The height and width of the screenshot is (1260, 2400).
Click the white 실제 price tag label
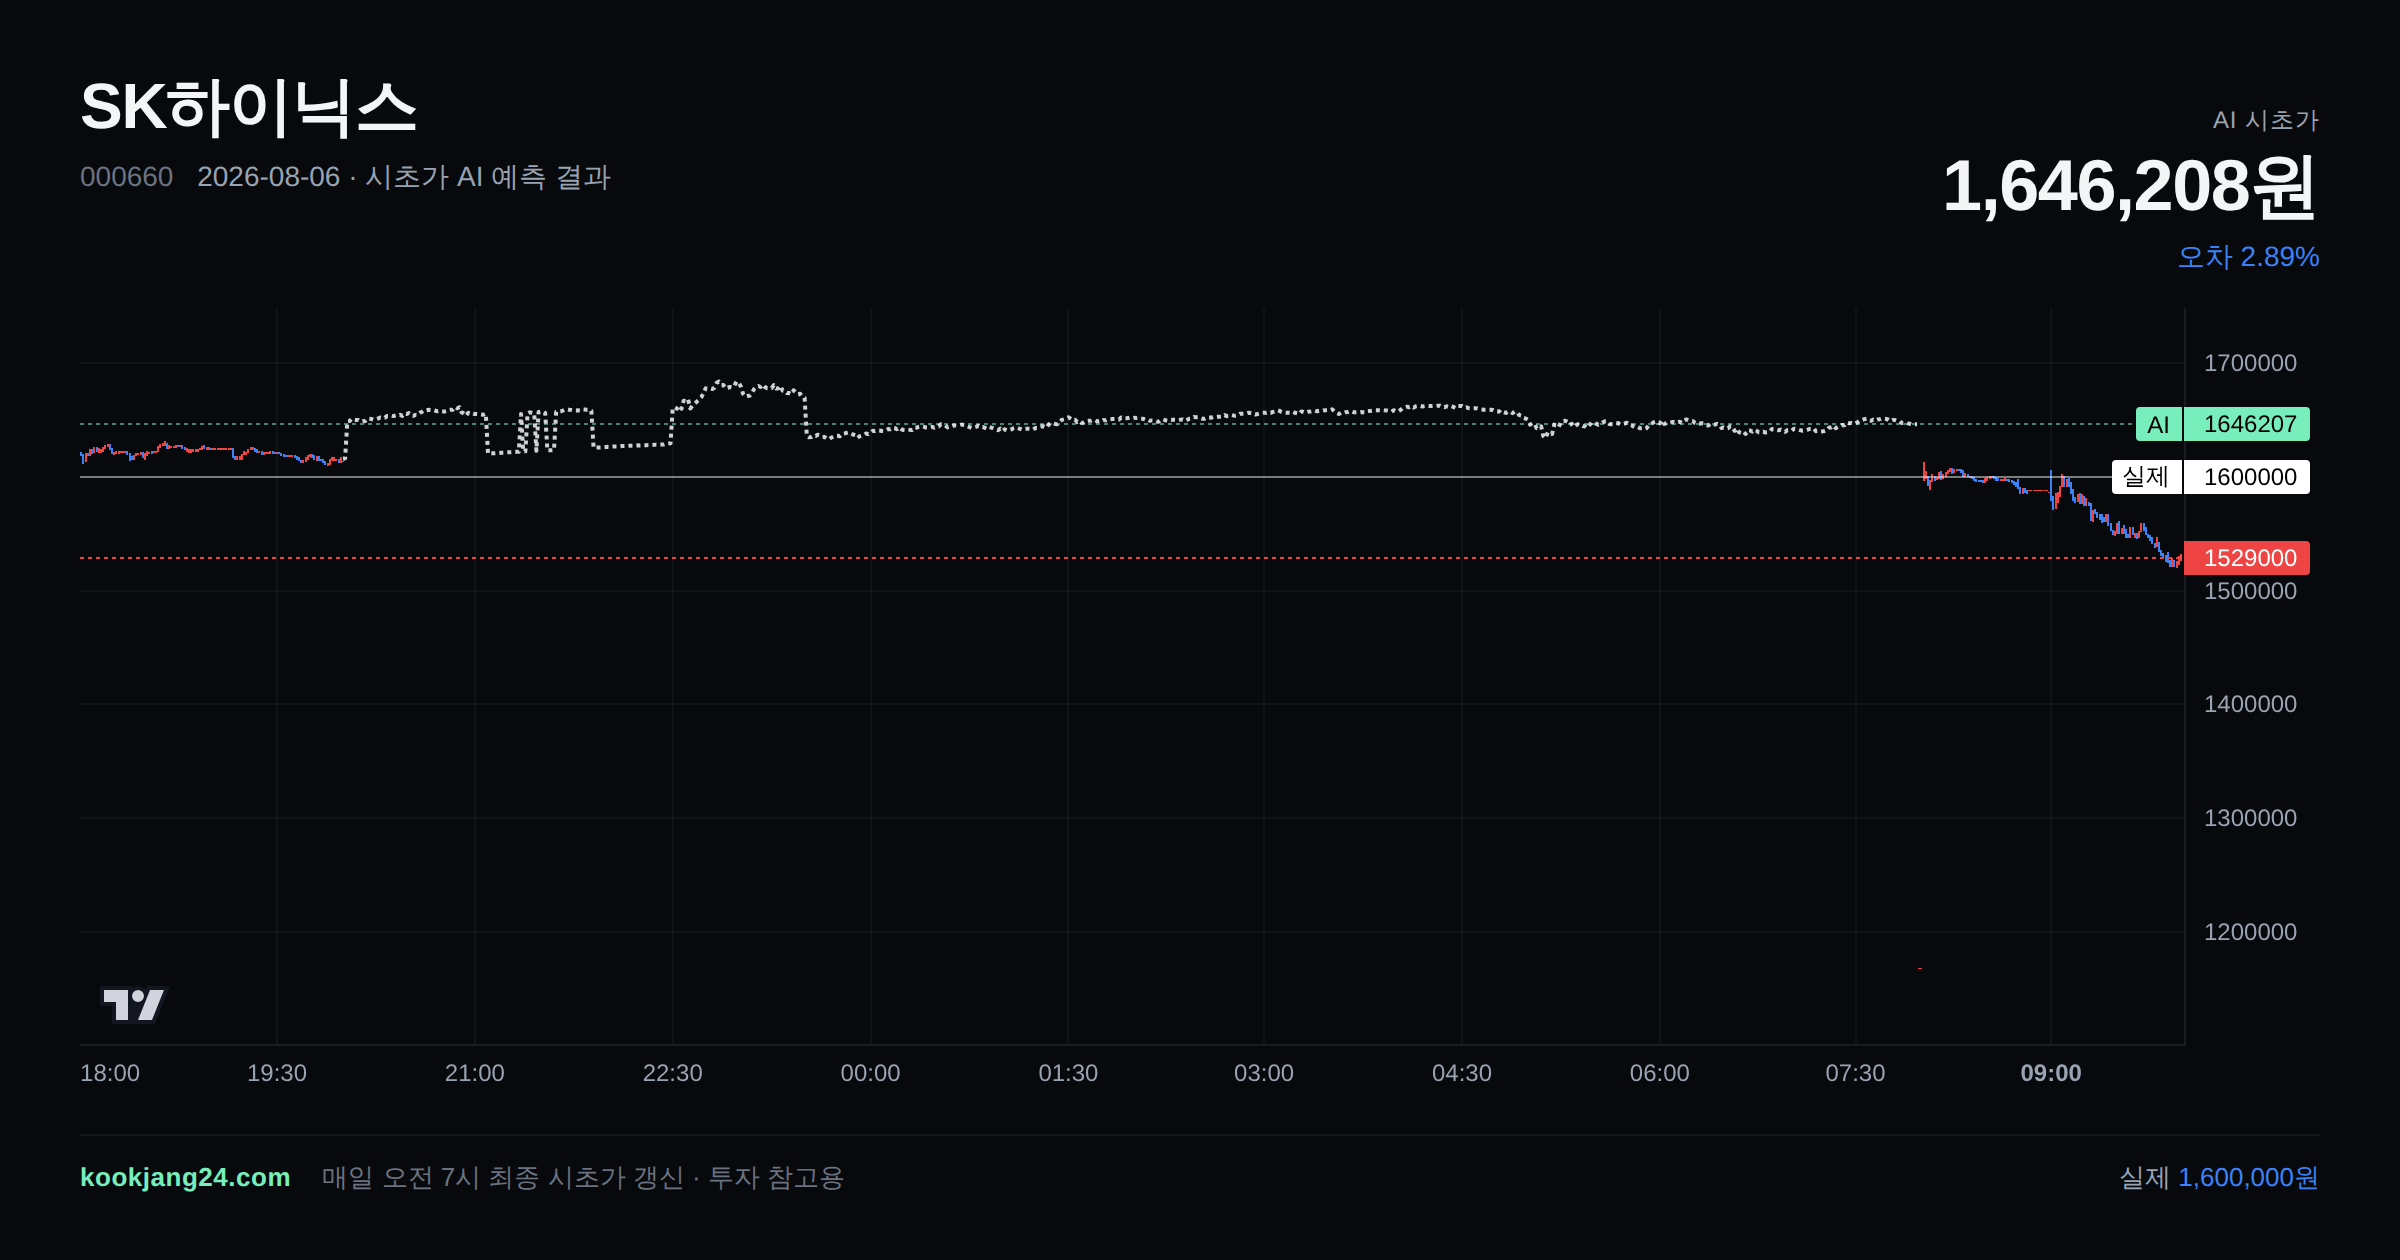coord(2146,477)
